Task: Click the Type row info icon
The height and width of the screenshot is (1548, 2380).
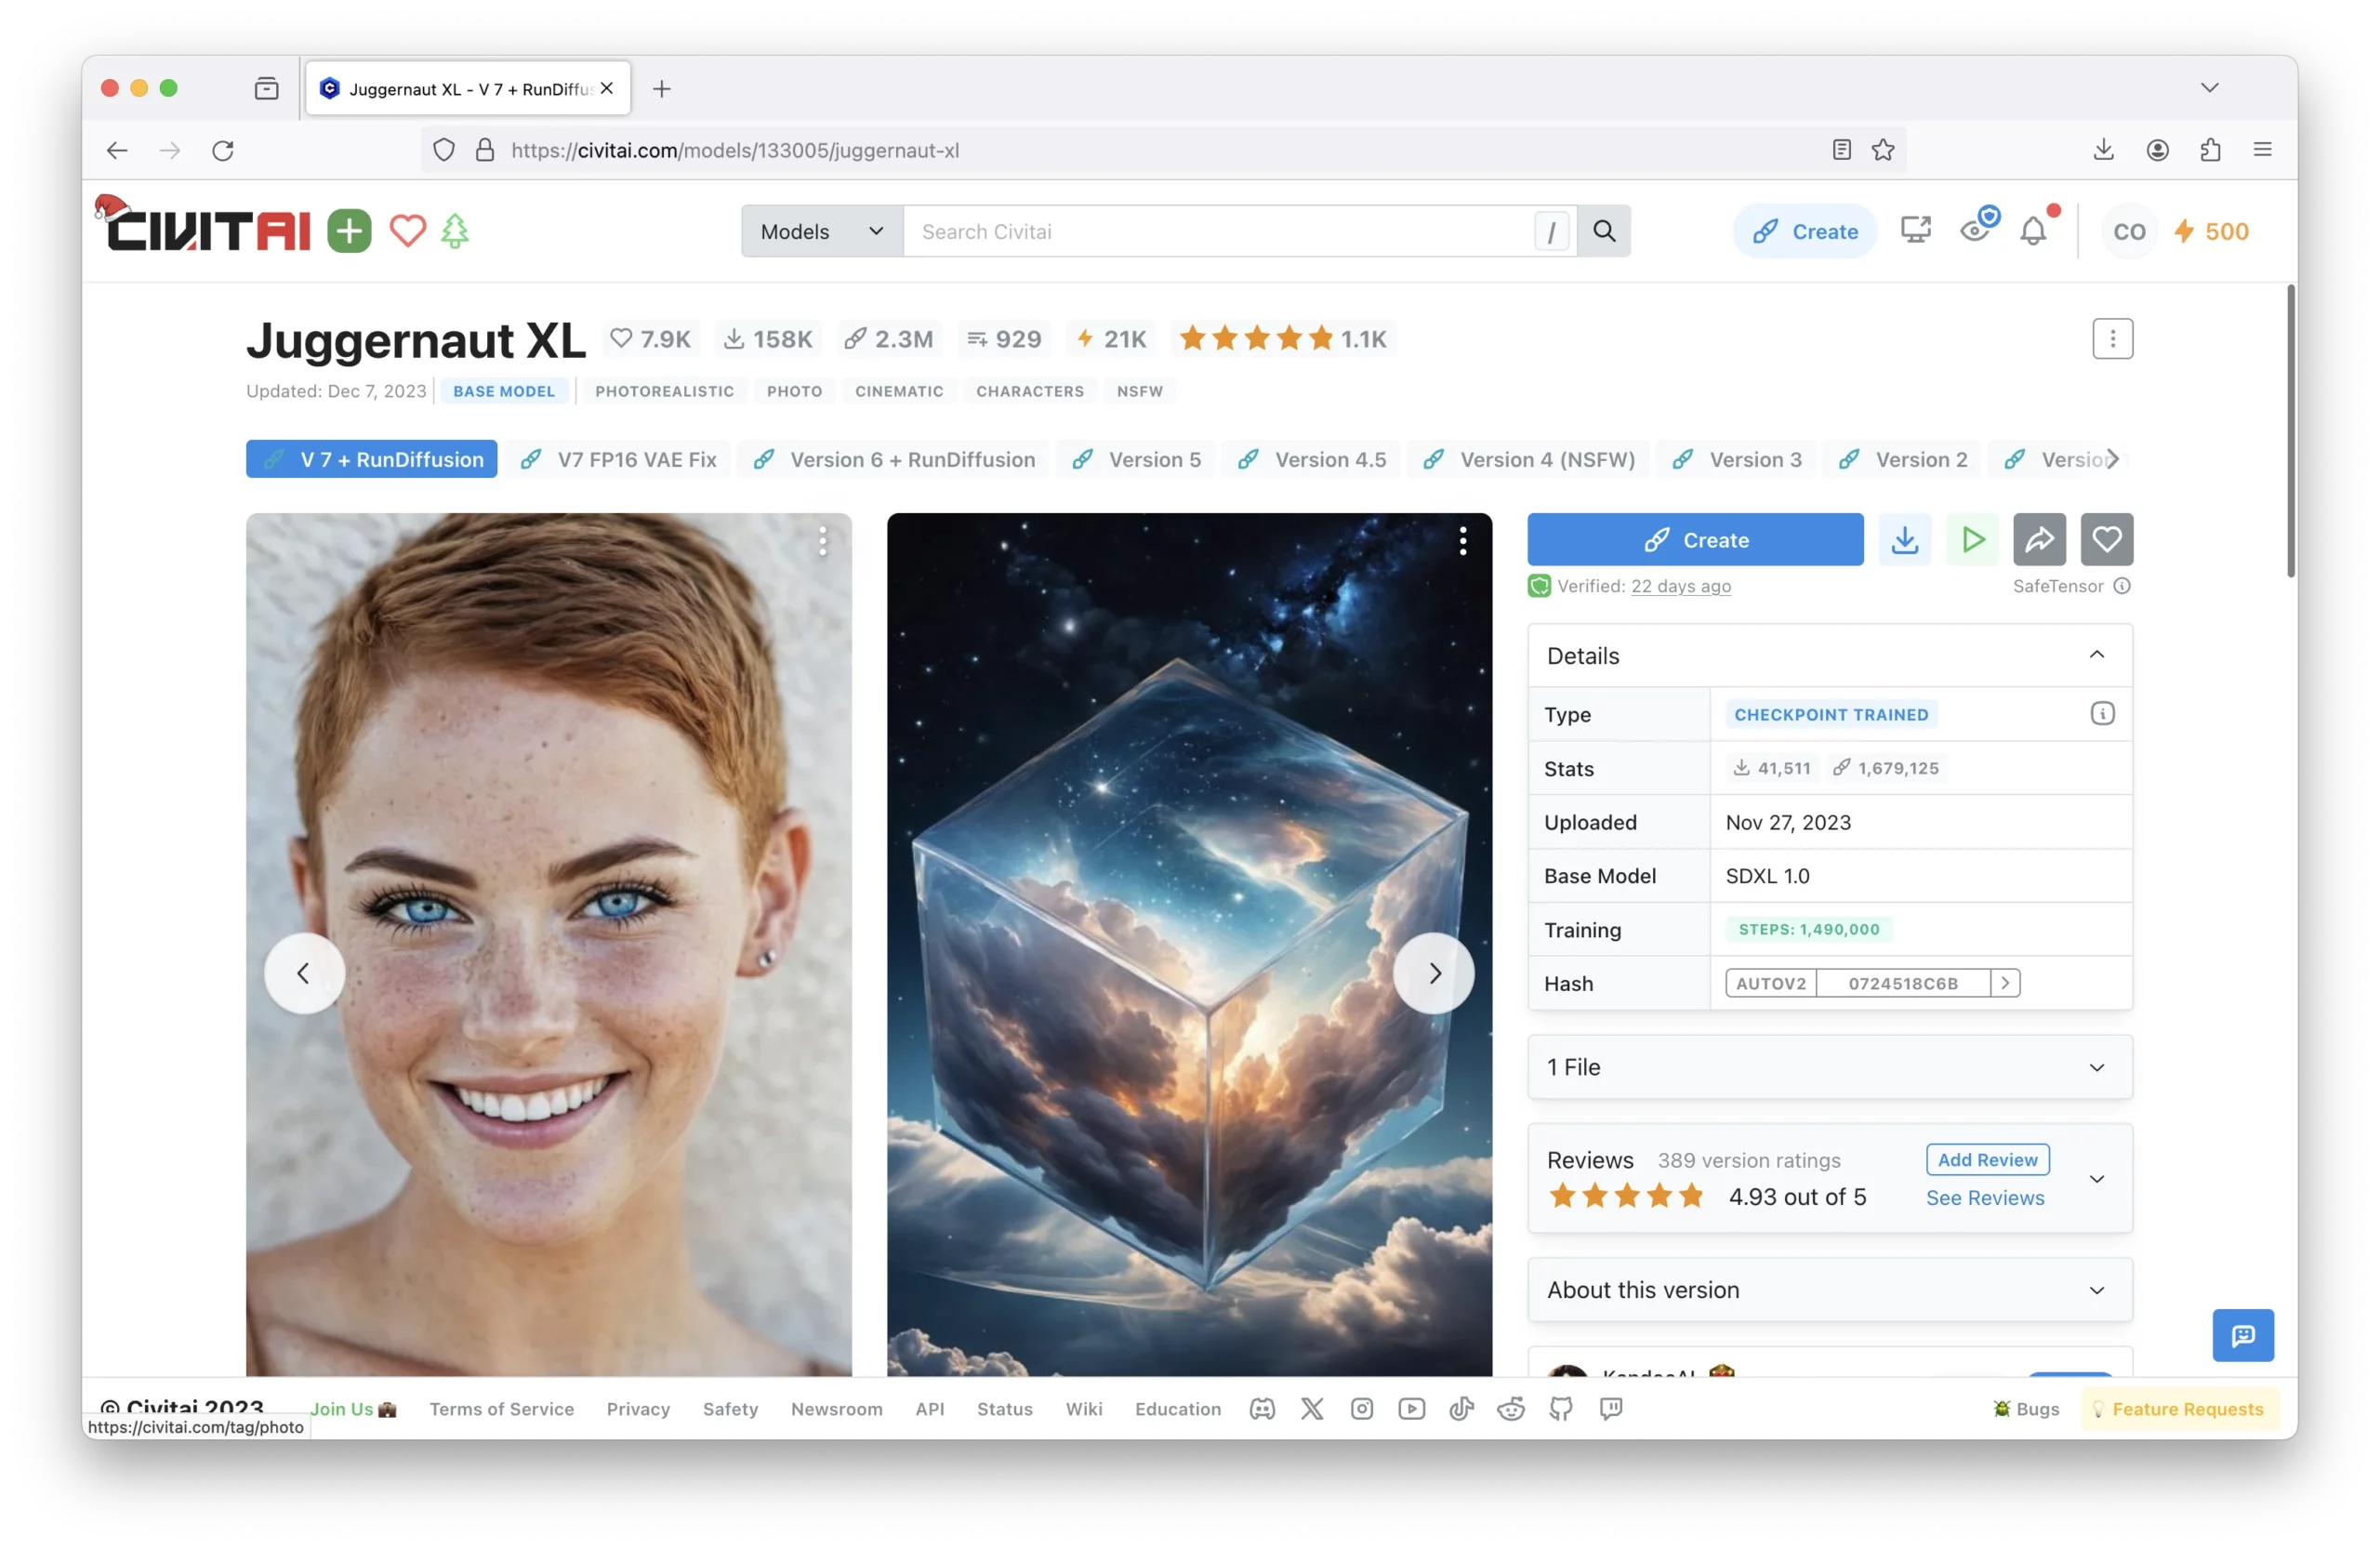Action: click(2102, 714)
